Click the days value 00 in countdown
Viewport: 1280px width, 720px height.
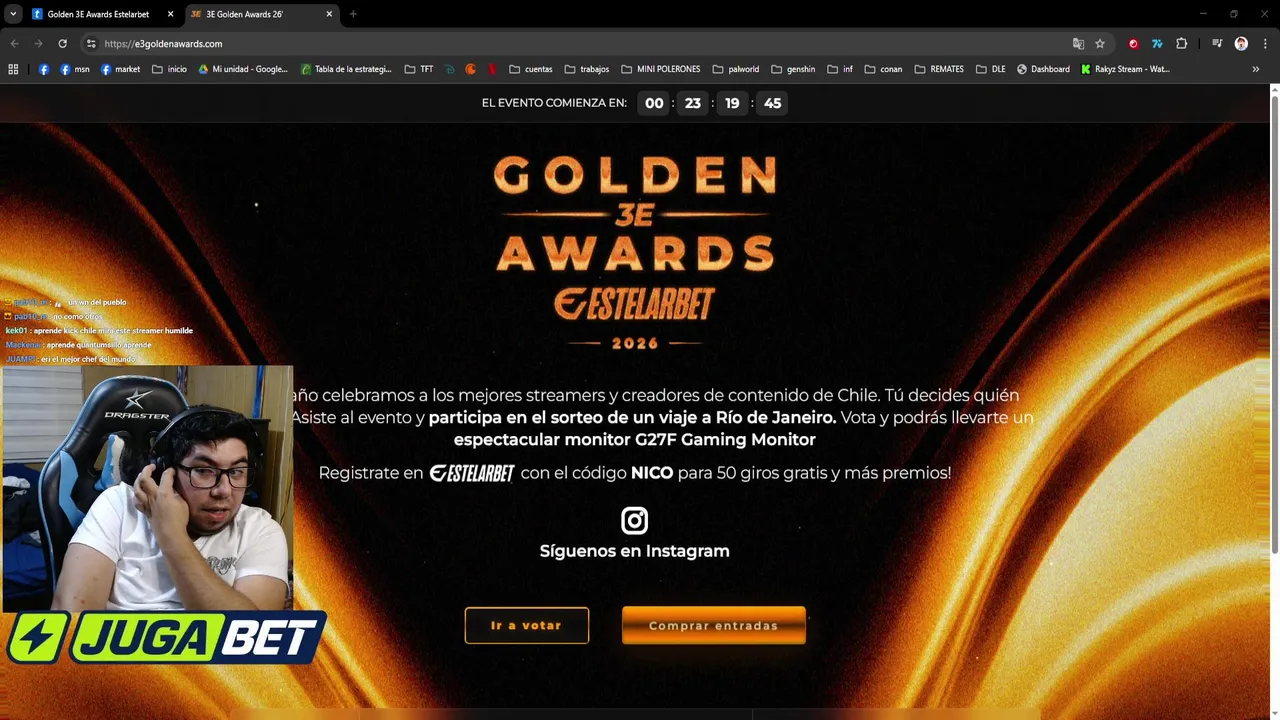pos(654,103)
